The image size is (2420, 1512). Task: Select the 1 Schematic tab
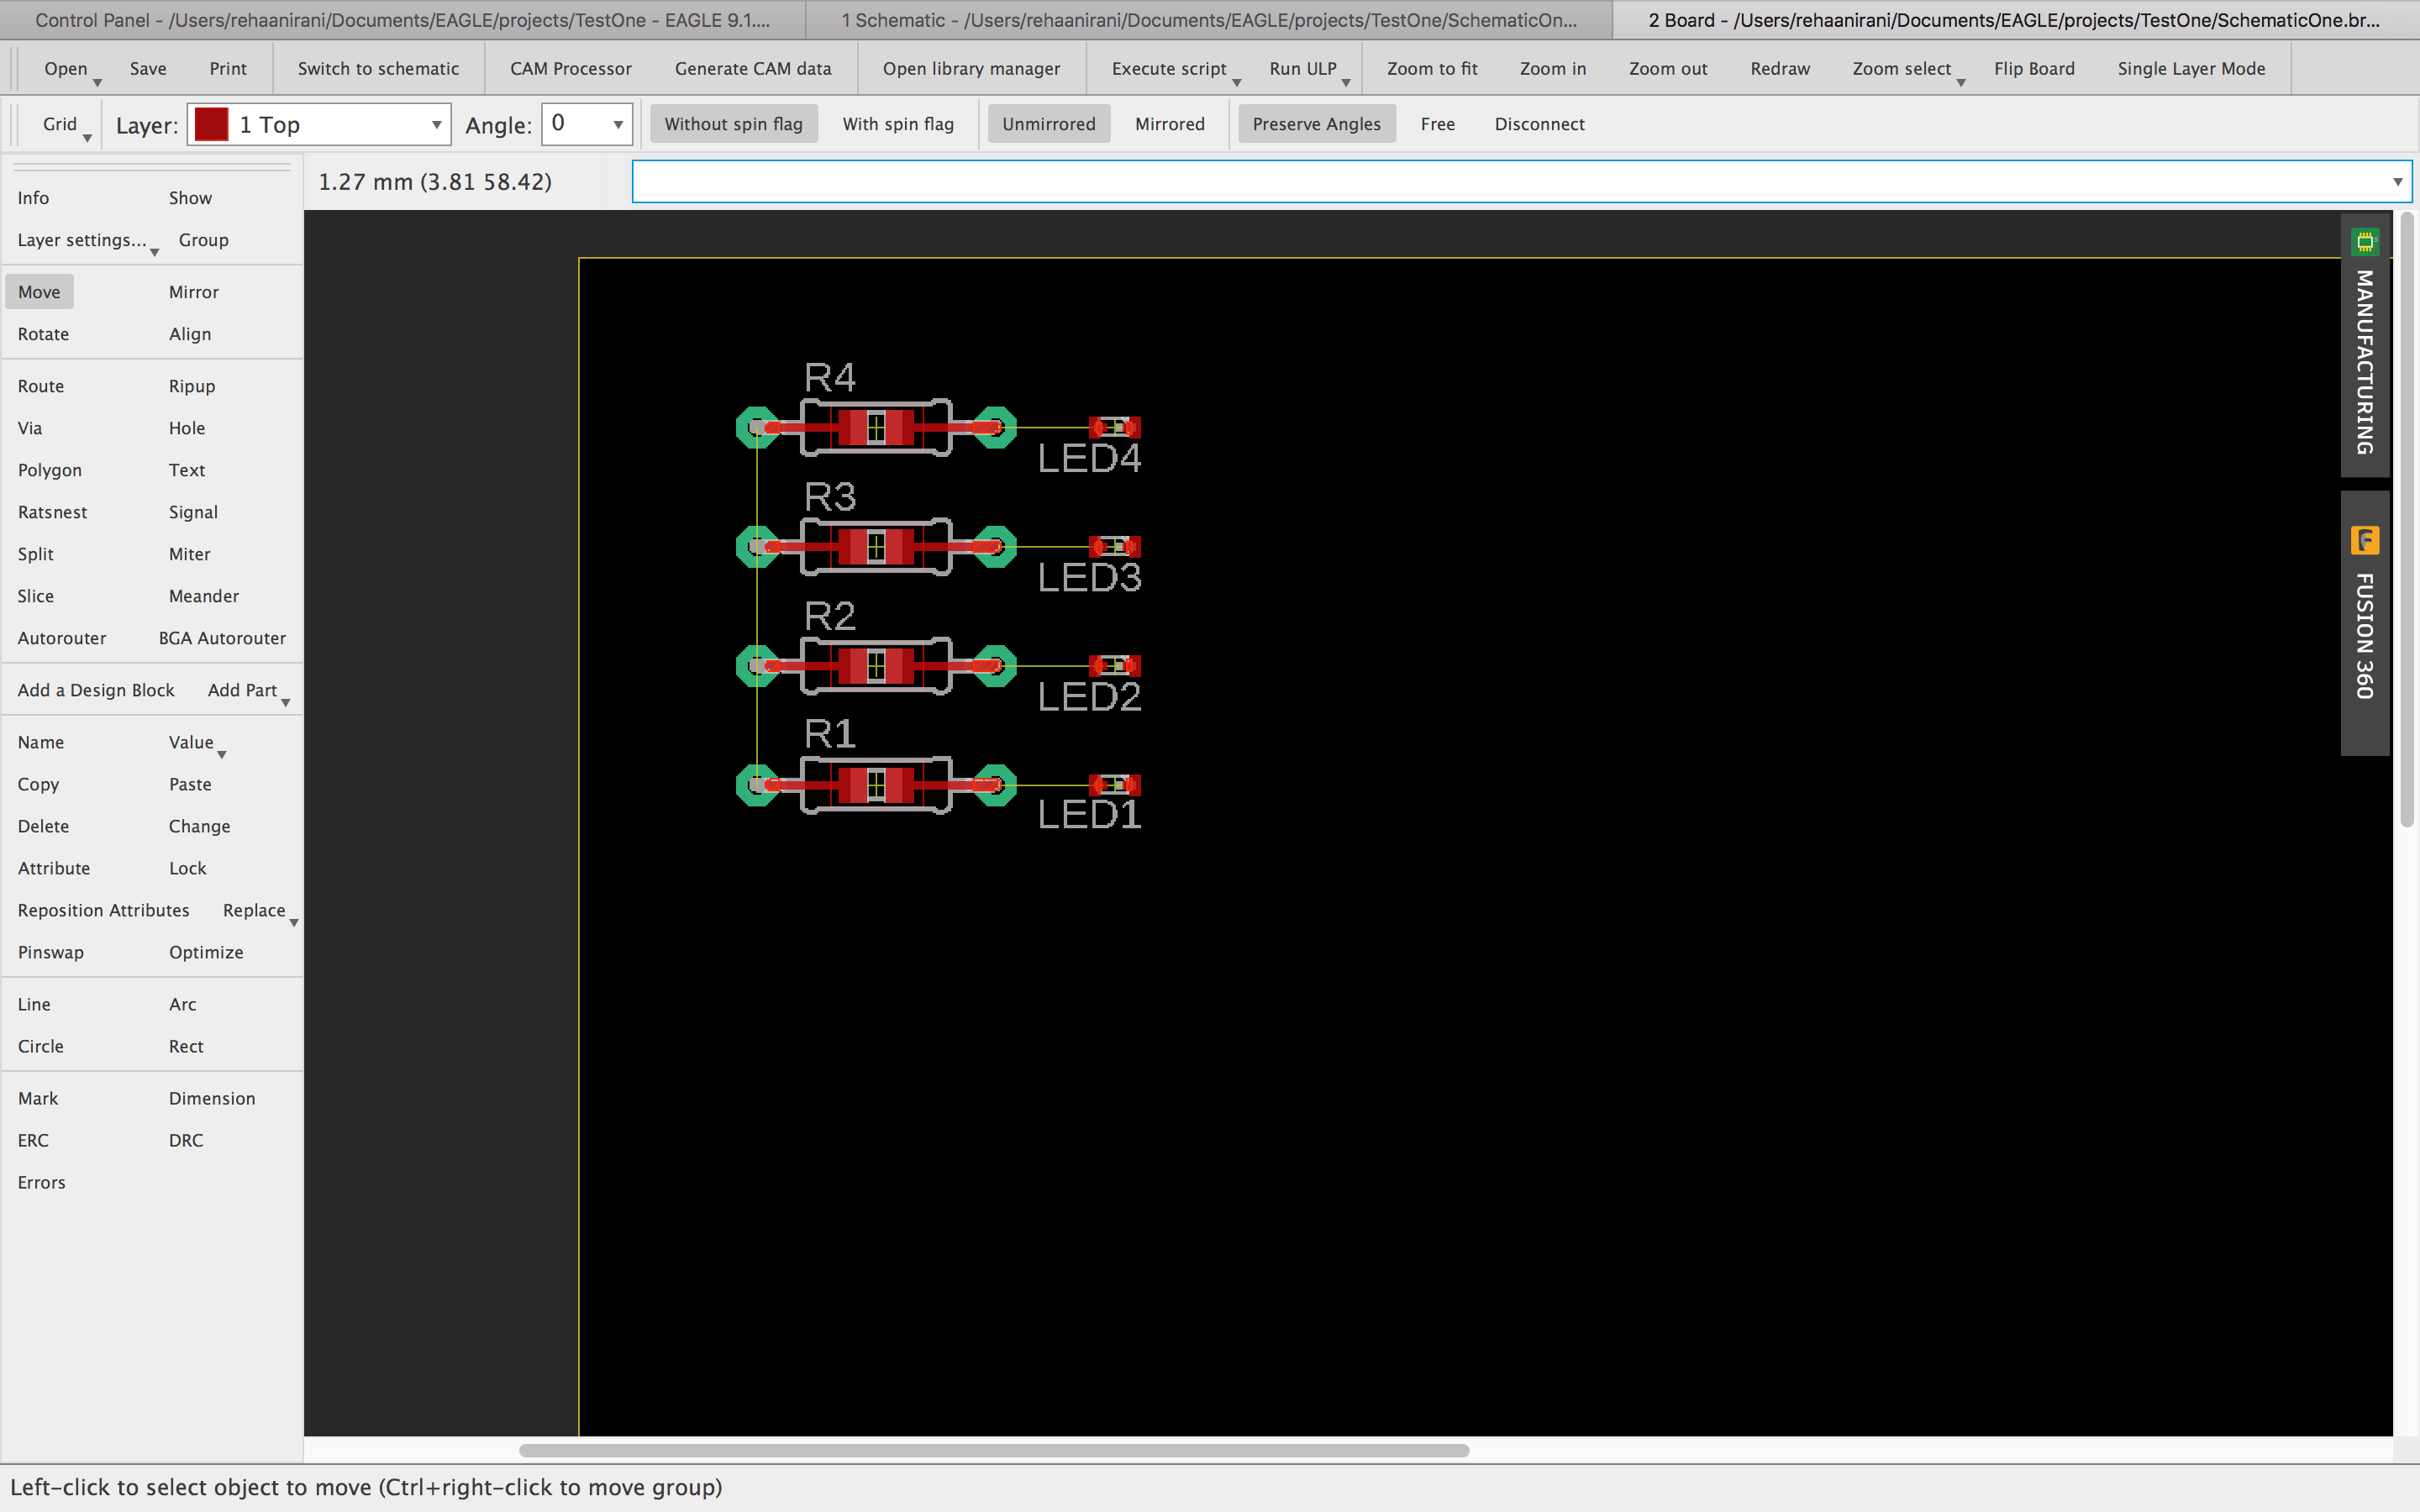click(x=1209, y=18)
